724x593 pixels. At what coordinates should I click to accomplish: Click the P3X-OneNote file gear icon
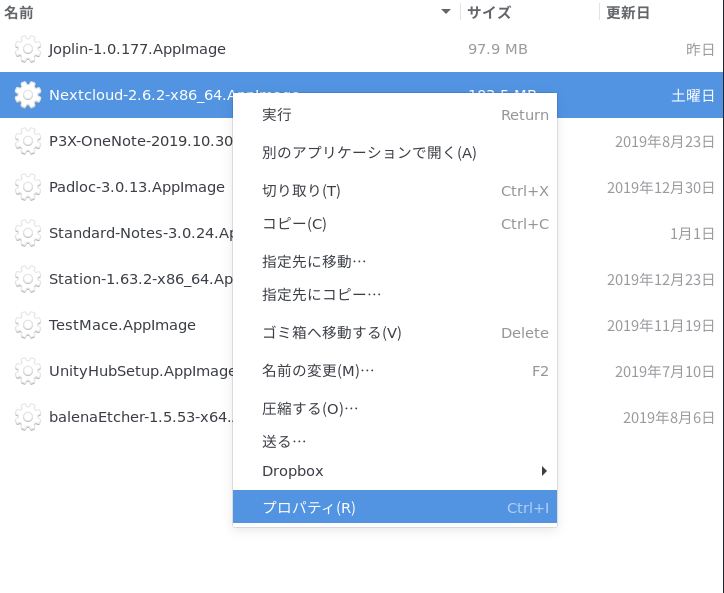tap(28, 141)
